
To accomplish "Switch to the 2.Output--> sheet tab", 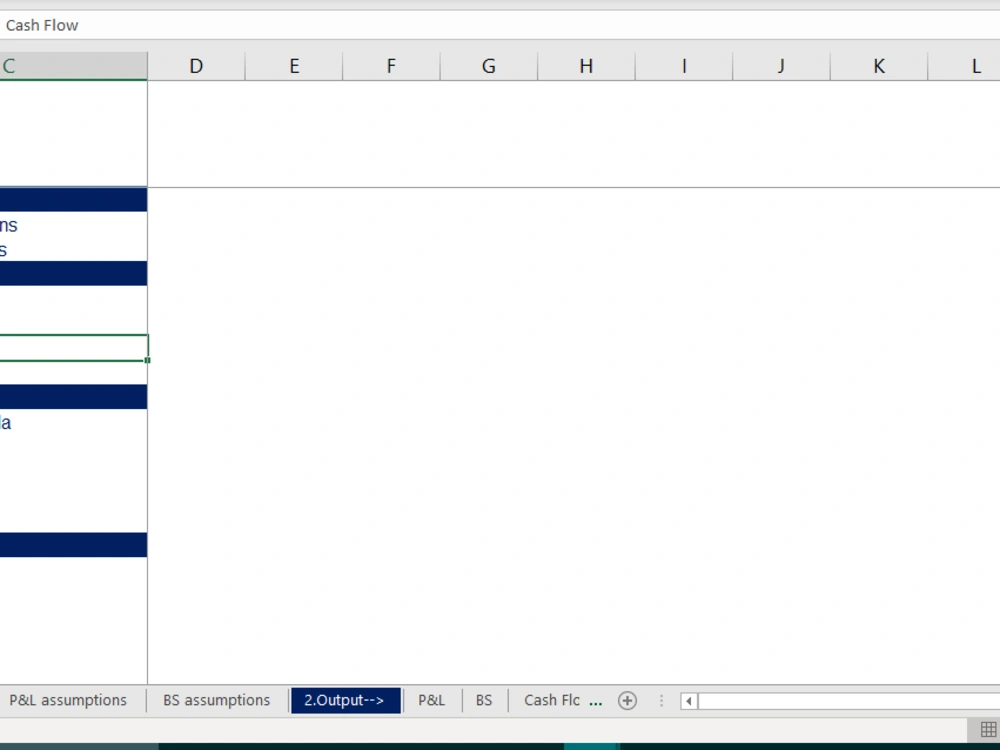I will [346, 700].
